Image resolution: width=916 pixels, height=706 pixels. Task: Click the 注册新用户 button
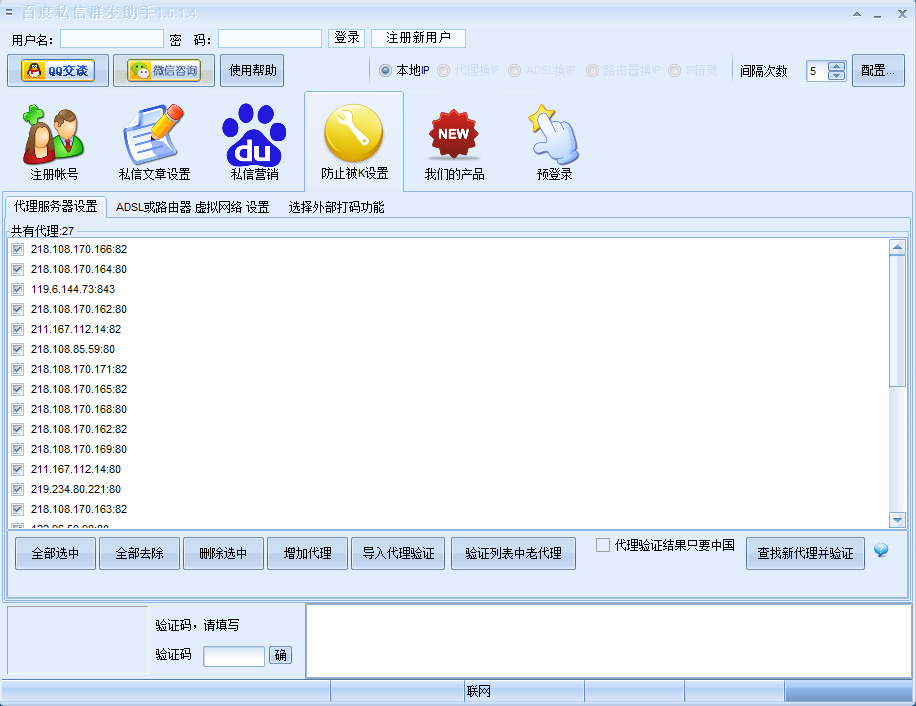[418, 38]
